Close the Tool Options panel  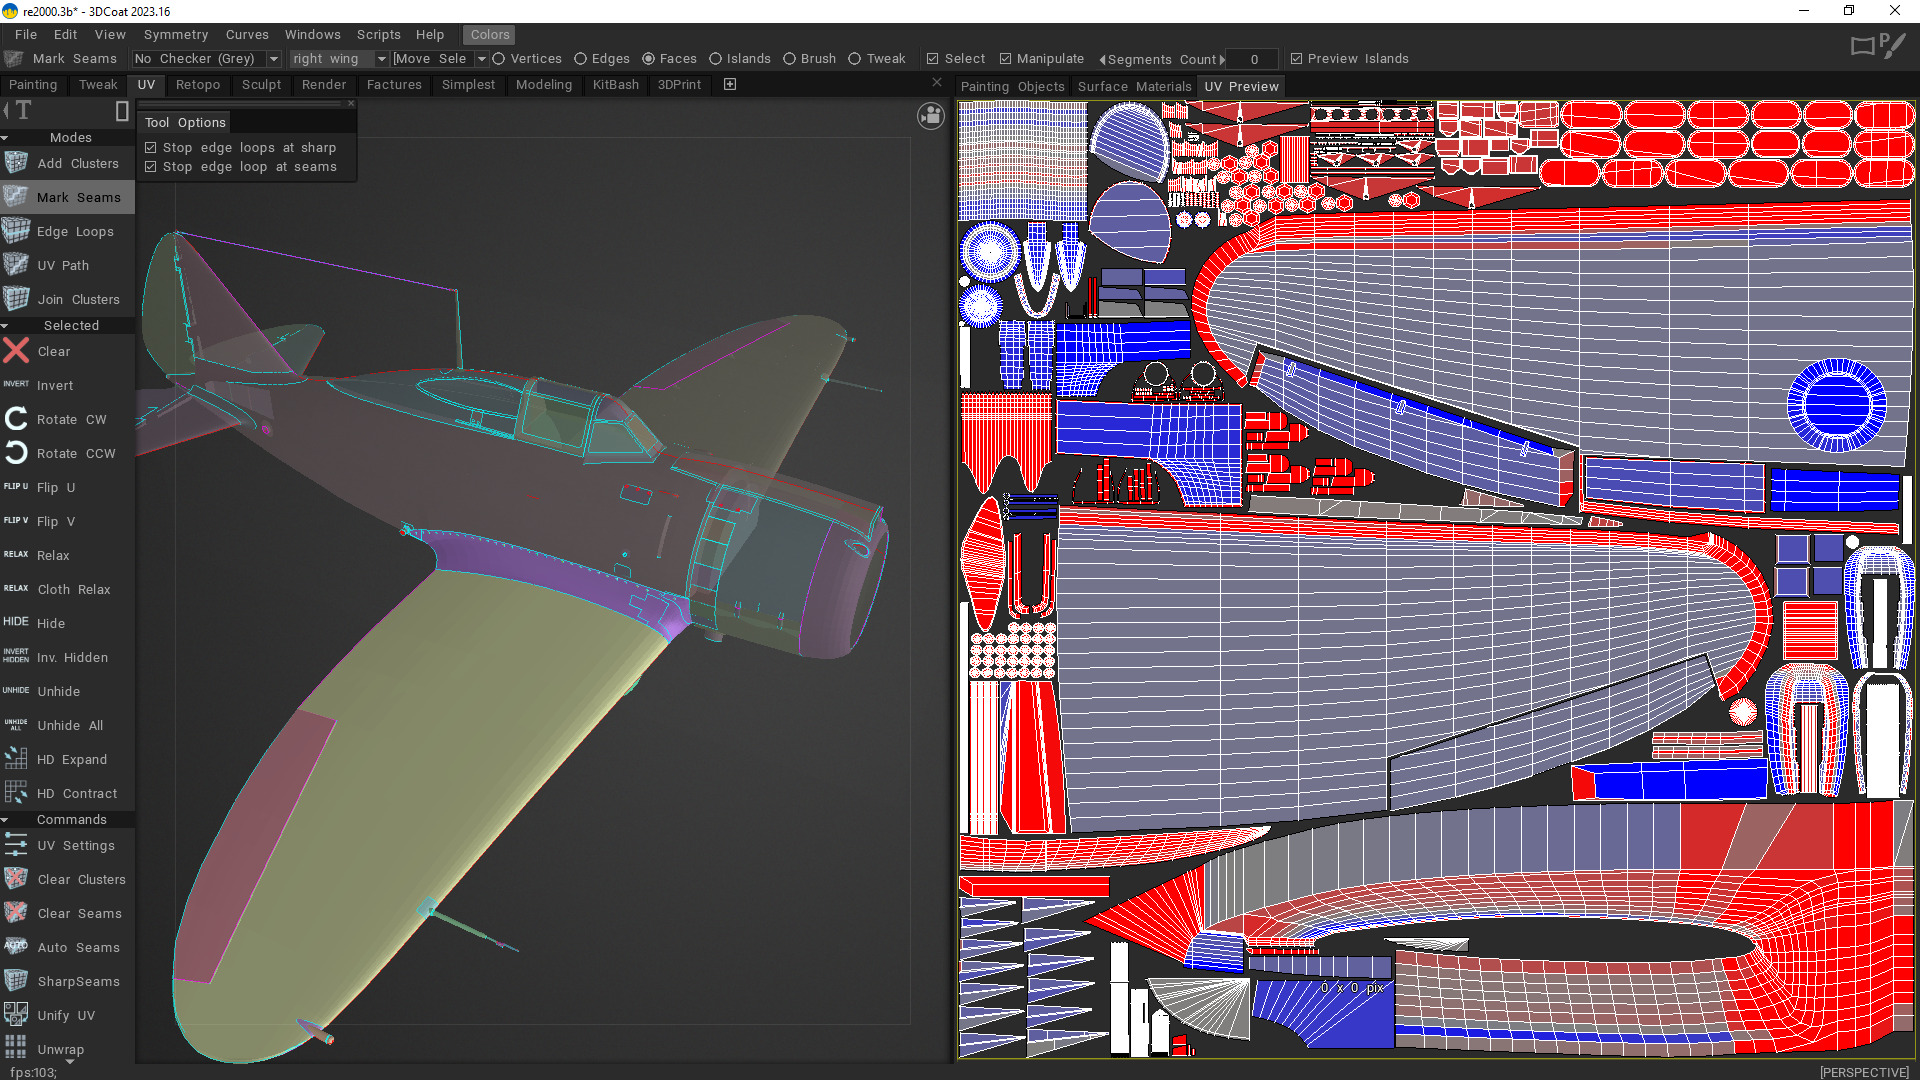click(351, 104)
